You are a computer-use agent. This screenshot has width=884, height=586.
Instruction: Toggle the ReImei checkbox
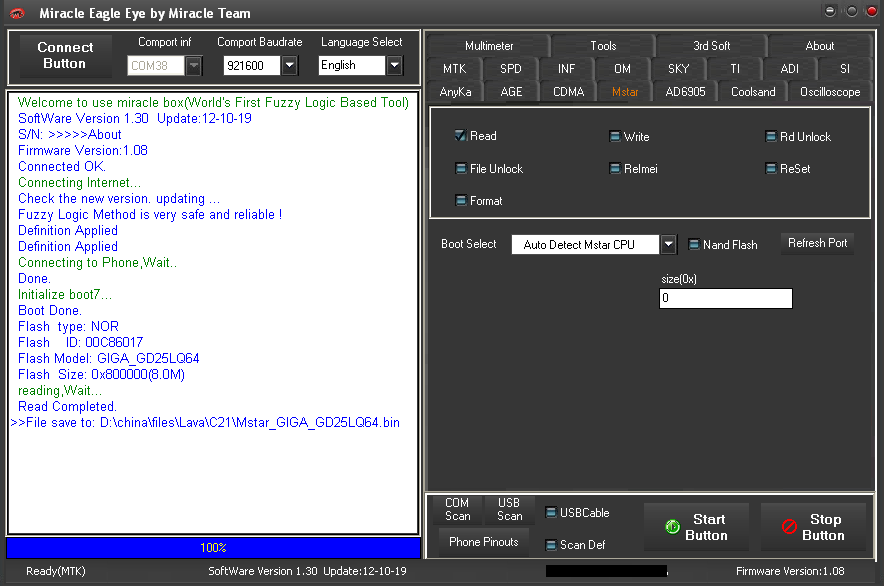[615, 169]
